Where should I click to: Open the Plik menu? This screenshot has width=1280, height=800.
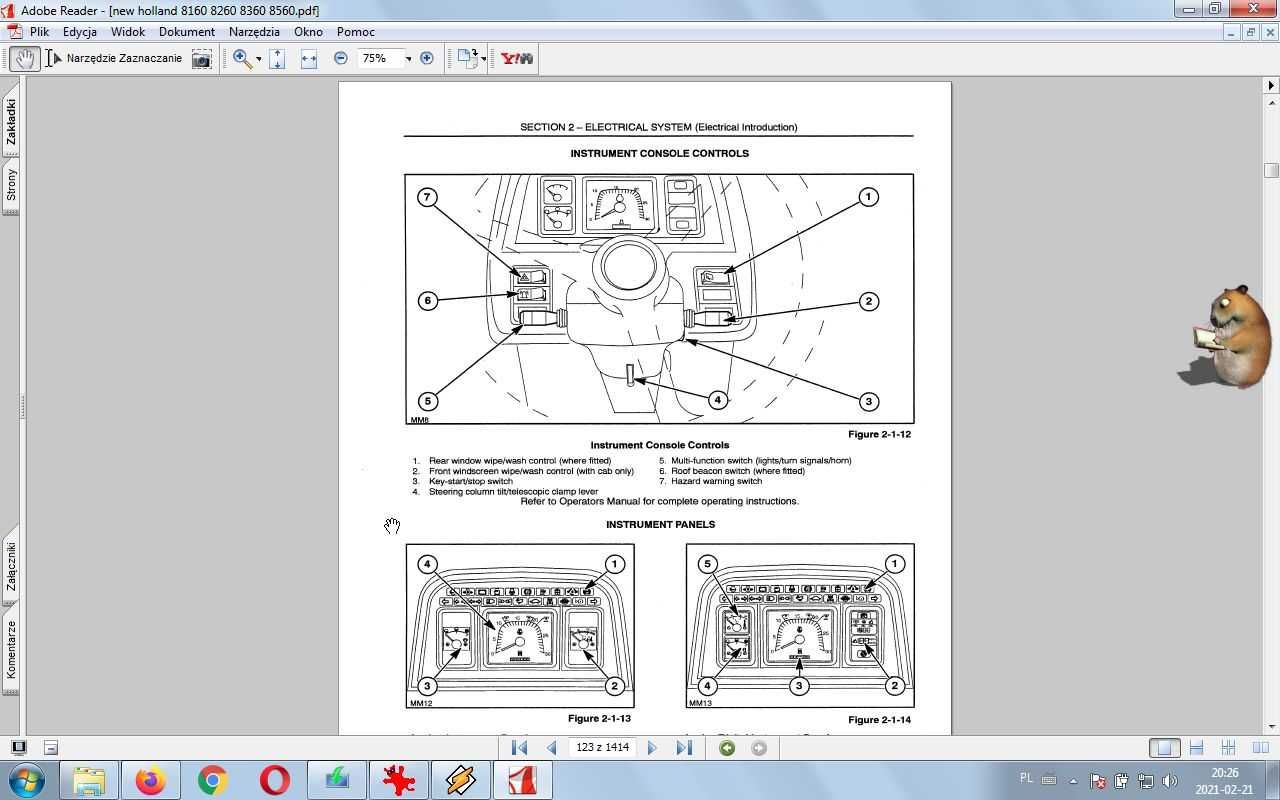[39, 32]
